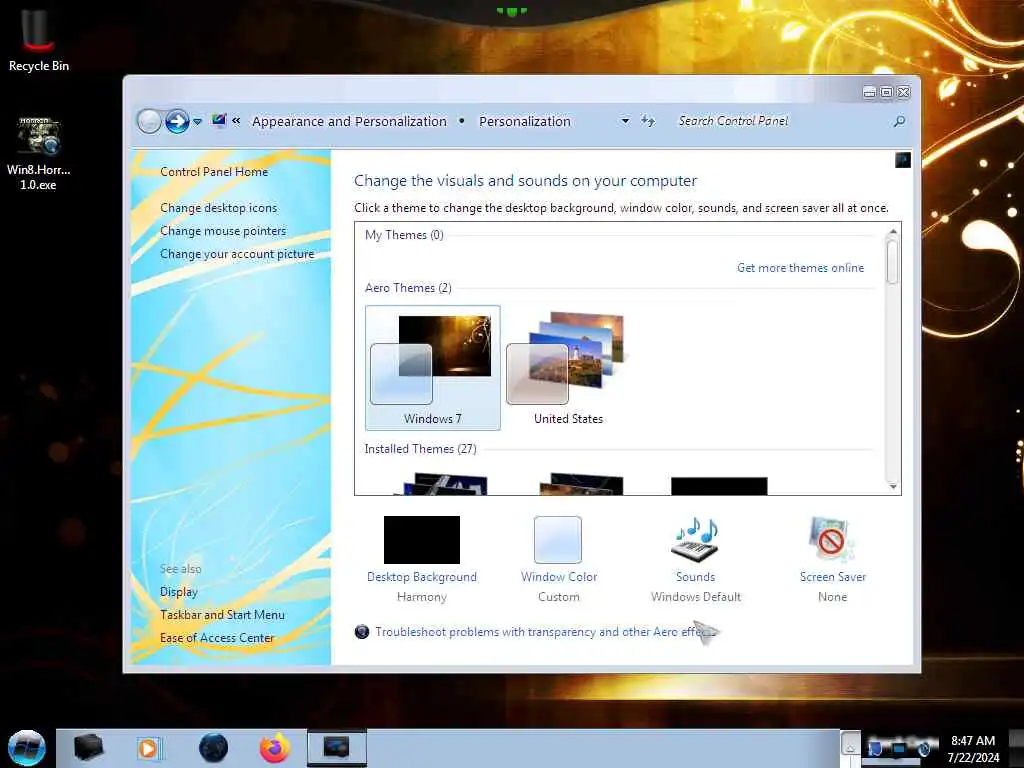Open the dark globe taskbar icon

click(x=214, y=748)
